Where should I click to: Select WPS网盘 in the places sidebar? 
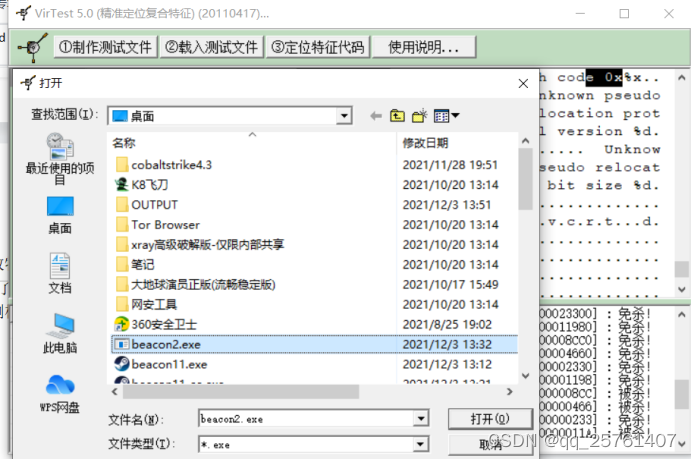tap(60, 394)
